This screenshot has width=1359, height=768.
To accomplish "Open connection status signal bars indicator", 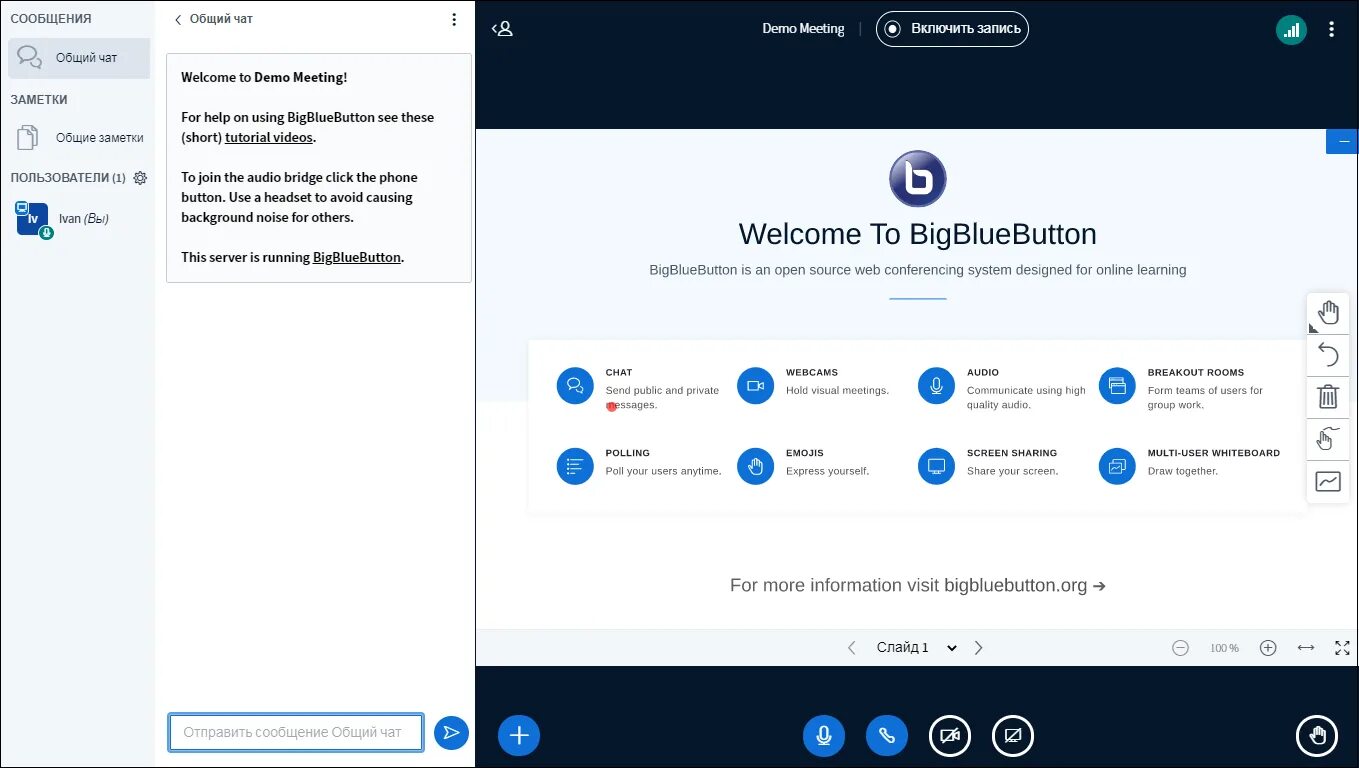I will (1291, 29).
